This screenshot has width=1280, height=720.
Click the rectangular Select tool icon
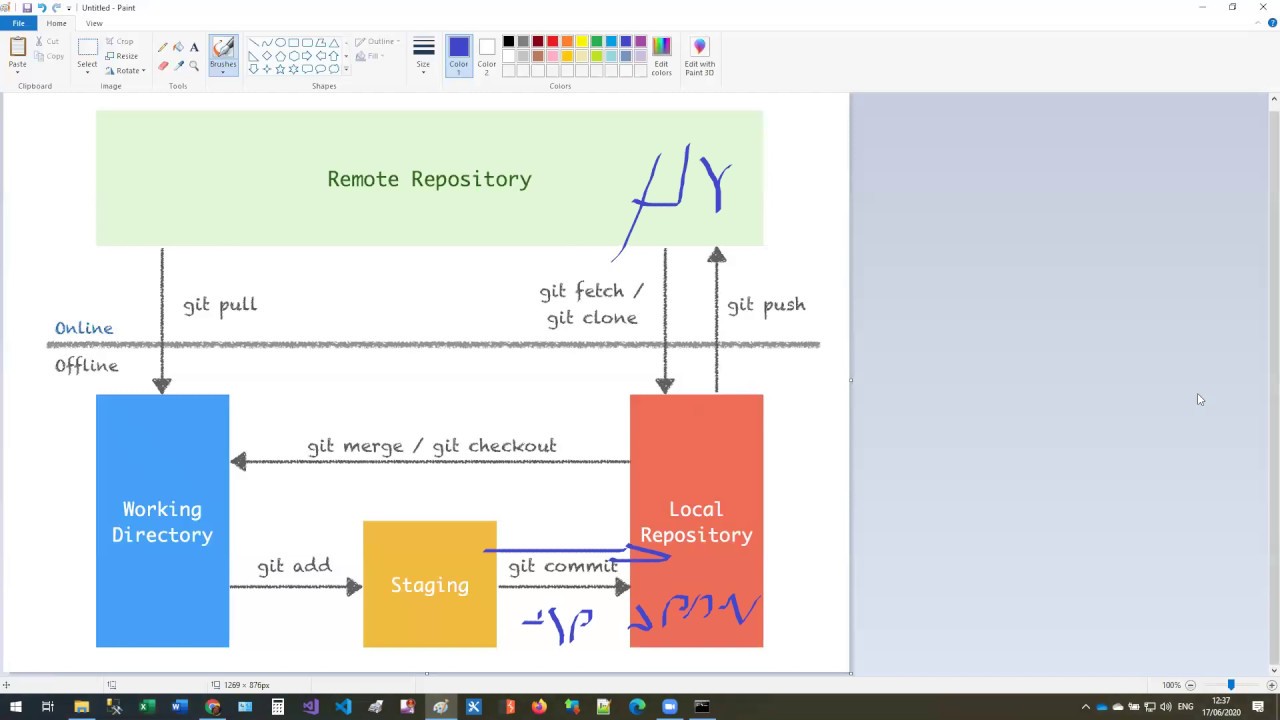tap(87, 47)
